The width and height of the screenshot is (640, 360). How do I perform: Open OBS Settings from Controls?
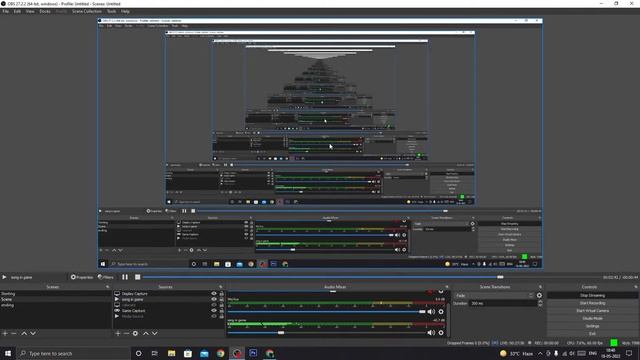(x=592, y=326)
